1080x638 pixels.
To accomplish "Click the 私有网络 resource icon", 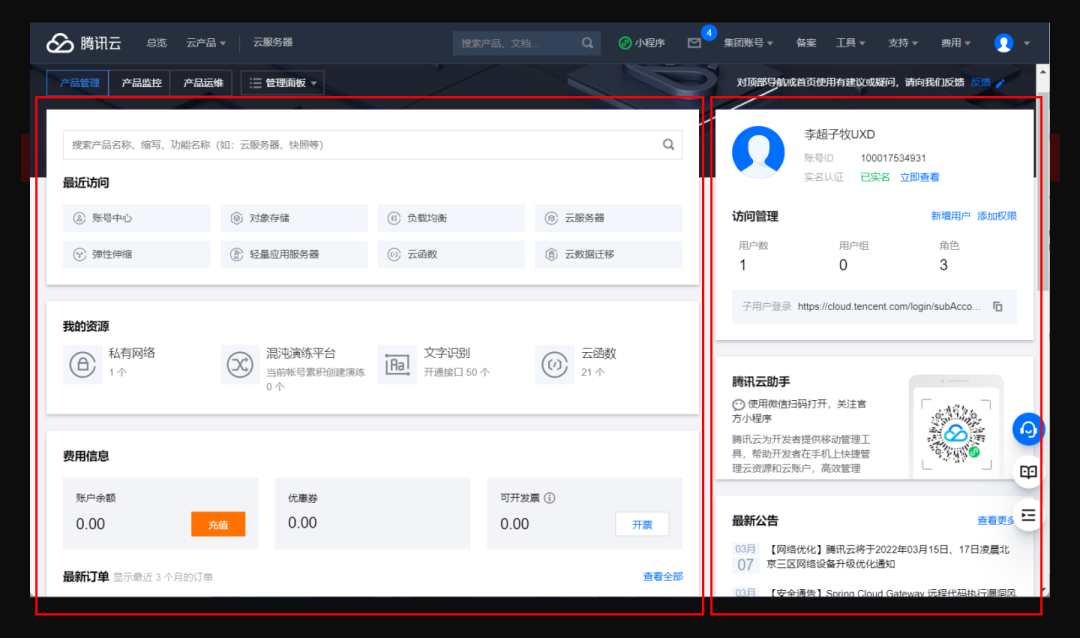I will pos(82,364).
